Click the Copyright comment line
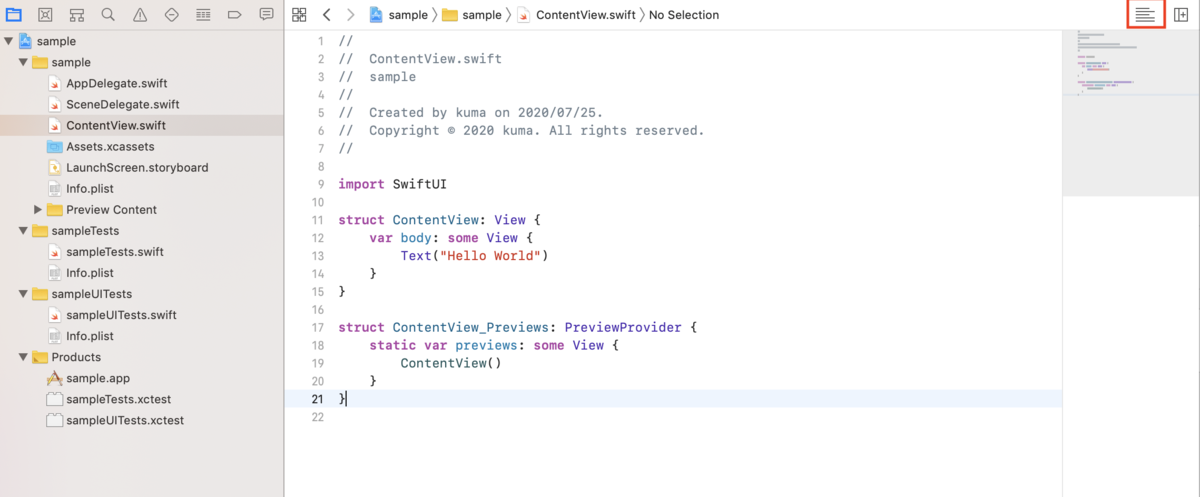 (x=521, y=130)
